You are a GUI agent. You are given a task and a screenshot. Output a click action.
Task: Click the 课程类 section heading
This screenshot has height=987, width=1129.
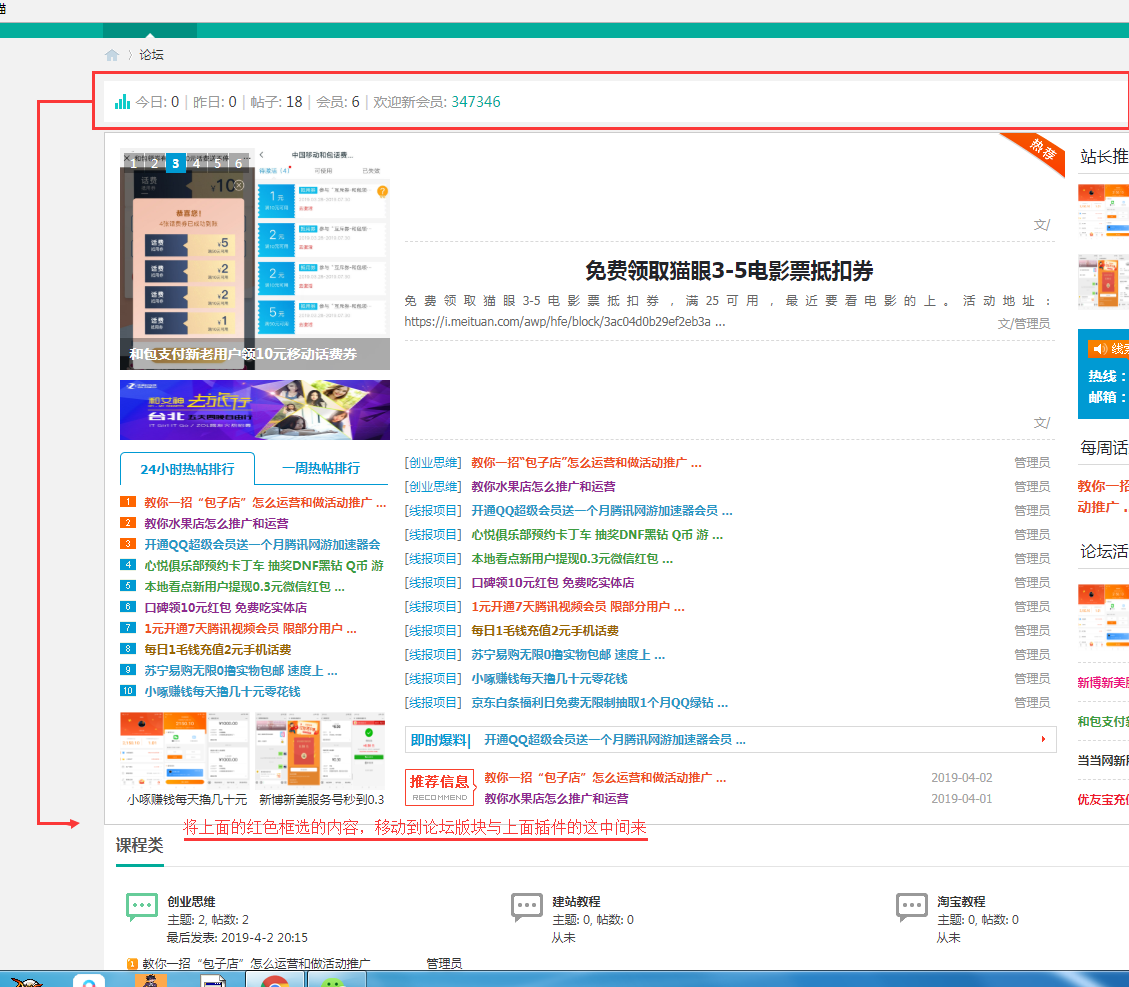140,845
